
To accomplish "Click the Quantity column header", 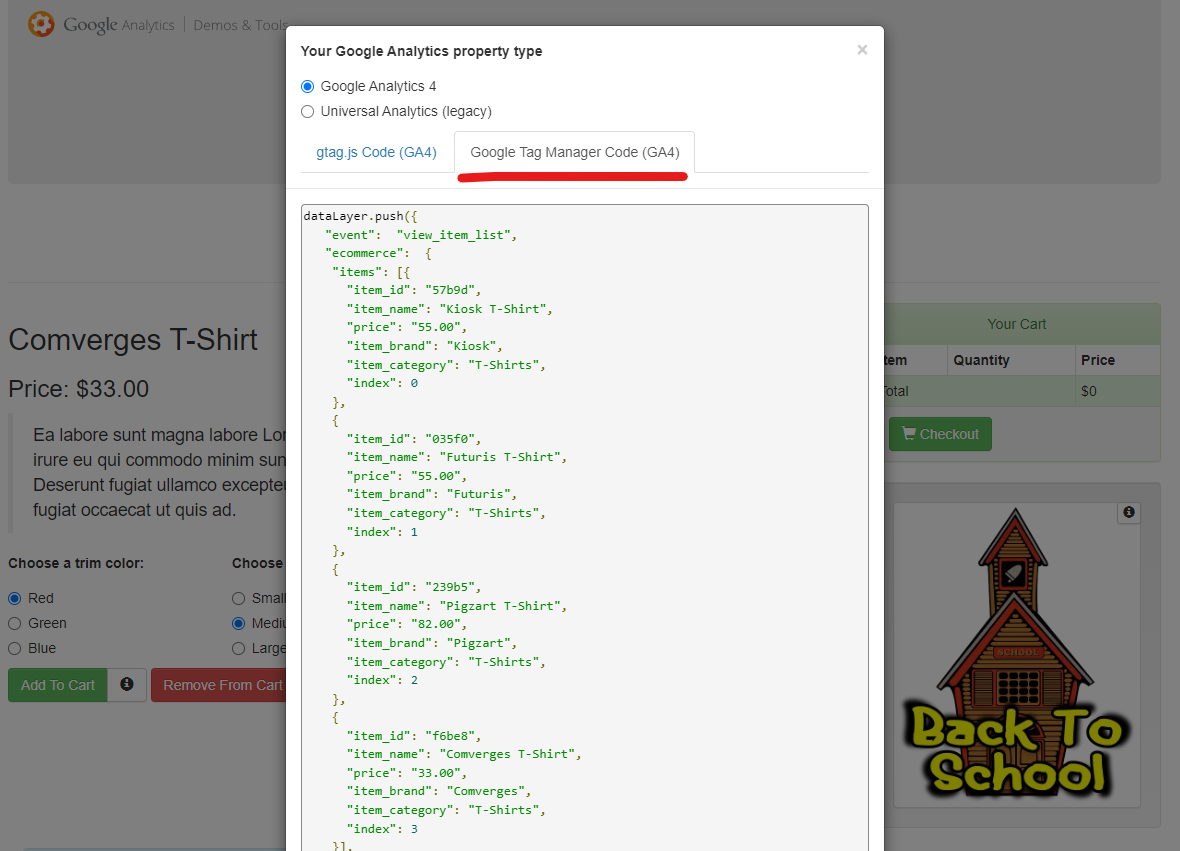I will pyautogui.click(x=981, y=360).
